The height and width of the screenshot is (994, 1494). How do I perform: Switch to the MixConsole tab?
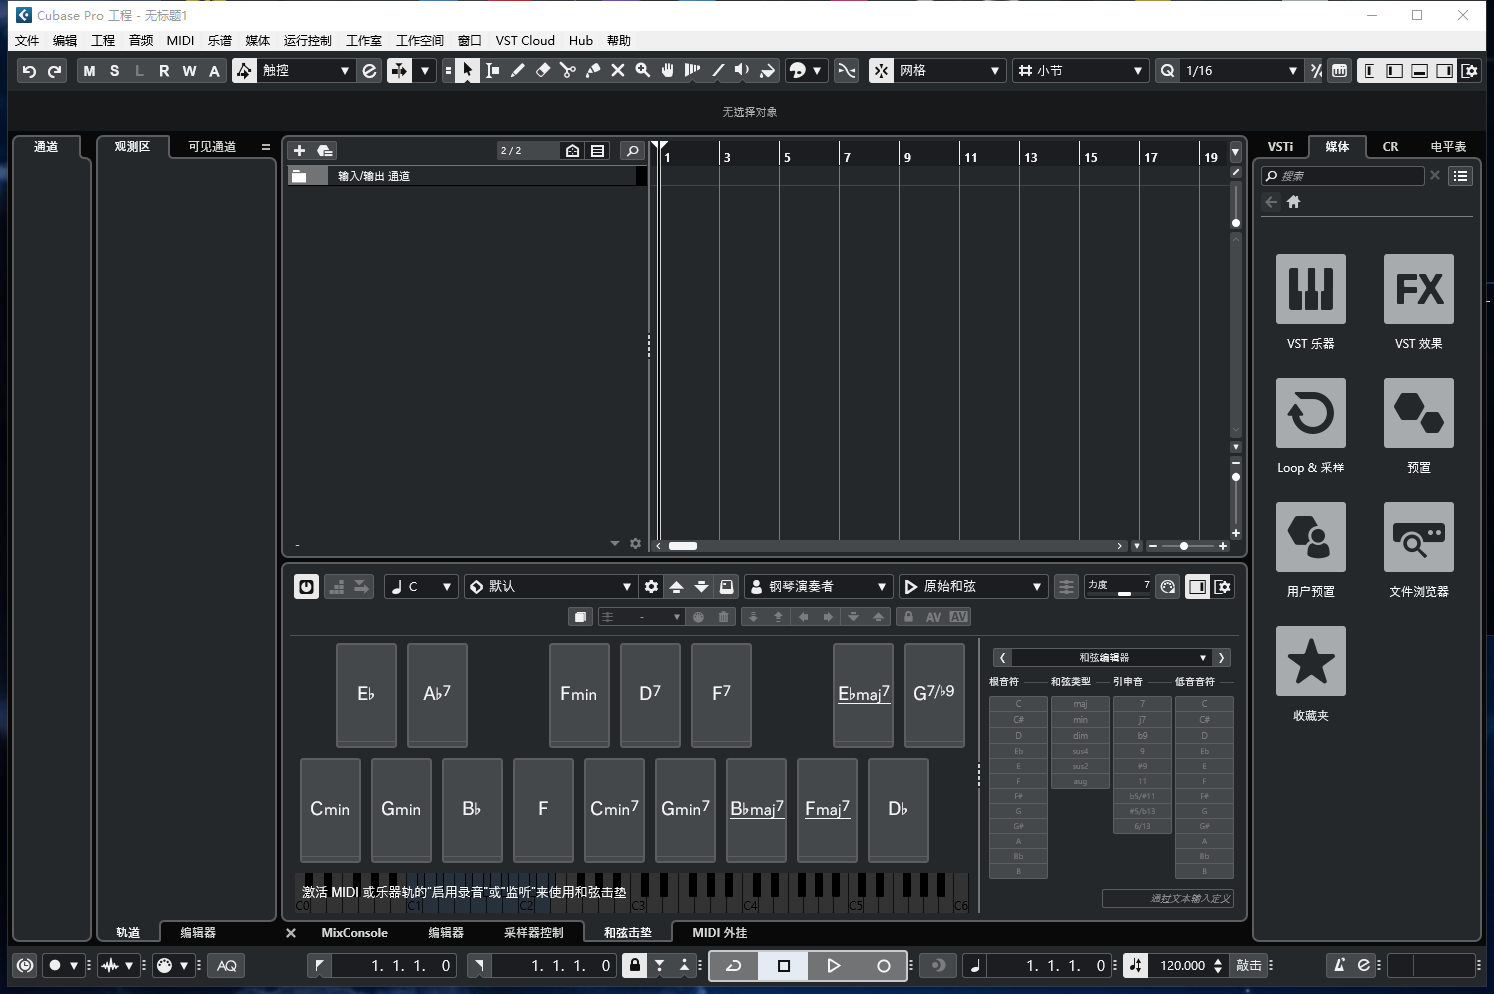(354, 933)
